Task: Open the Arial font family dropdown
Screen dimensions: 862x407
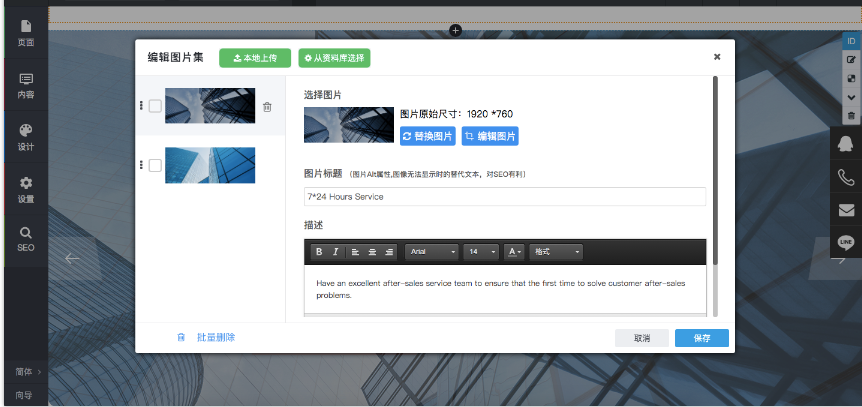Action: pos(432,252)
